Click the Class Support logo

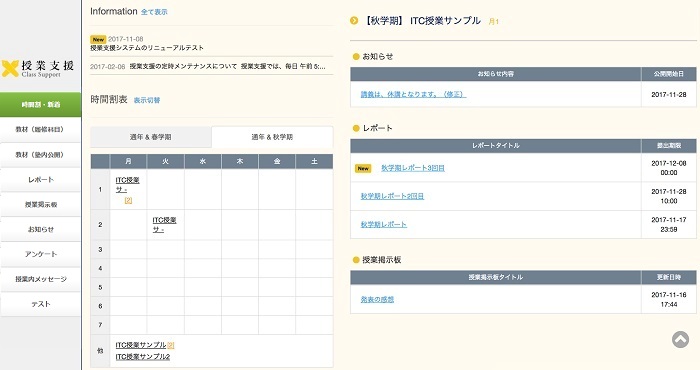(x=38, y=68)
